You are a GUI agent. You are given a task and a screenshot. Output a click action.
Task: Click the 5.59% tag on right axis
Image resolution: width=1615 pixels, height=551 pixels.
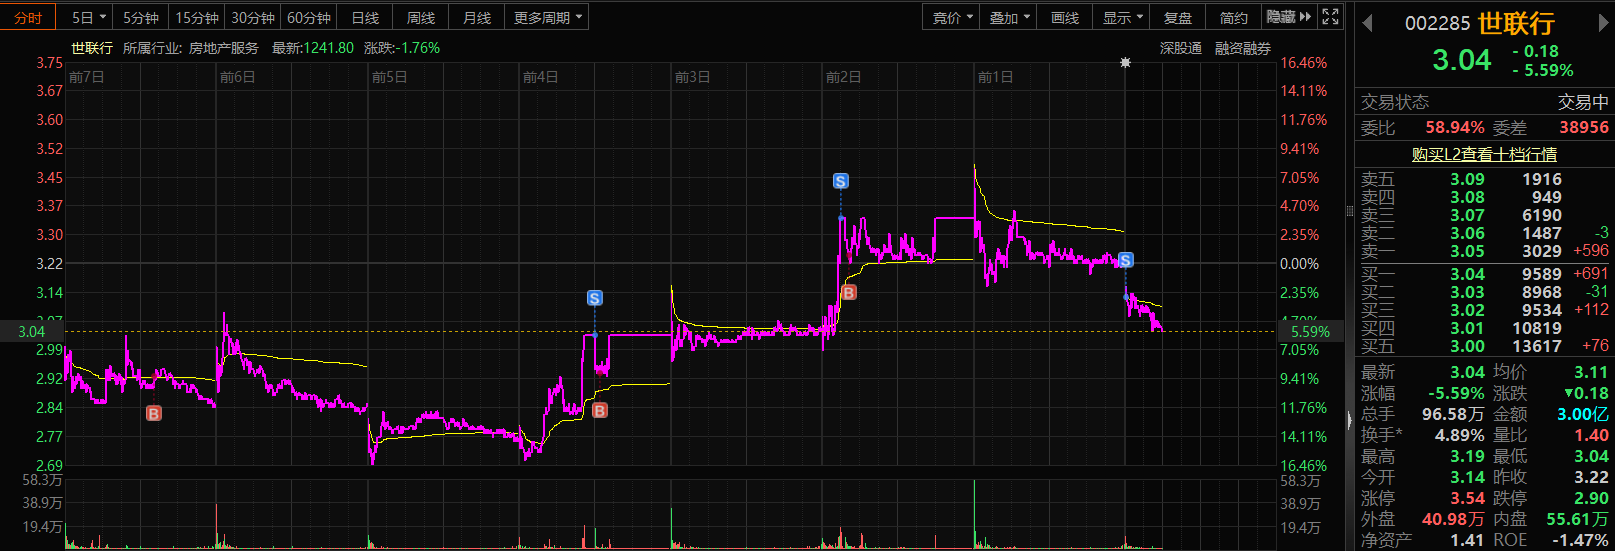pyautogui.click(x=1310, y=332)
